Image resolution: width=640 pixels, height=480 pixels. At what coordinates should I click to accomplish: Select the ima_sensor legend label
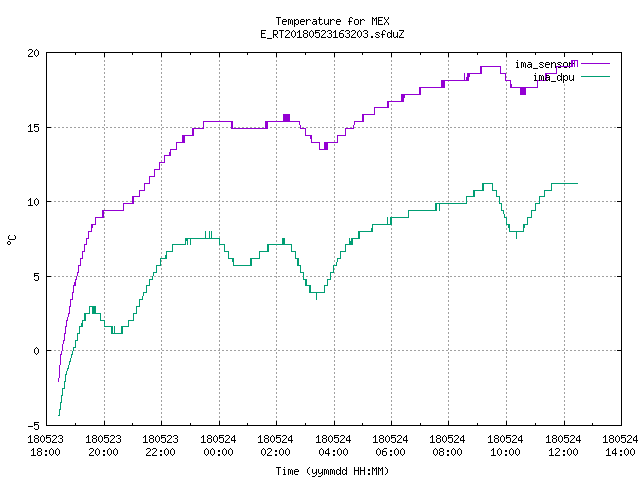[544, 64]
